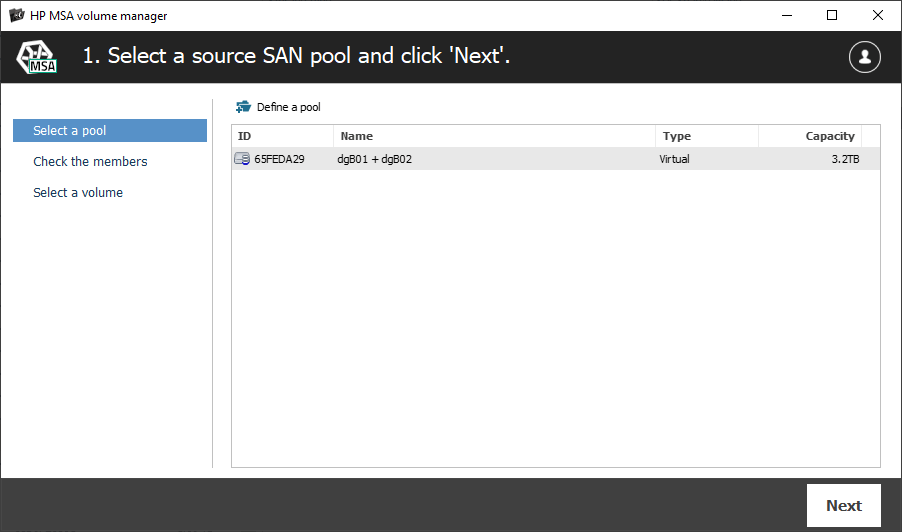Open the user account profile icon
902x532 pixels.
[864, 57]
